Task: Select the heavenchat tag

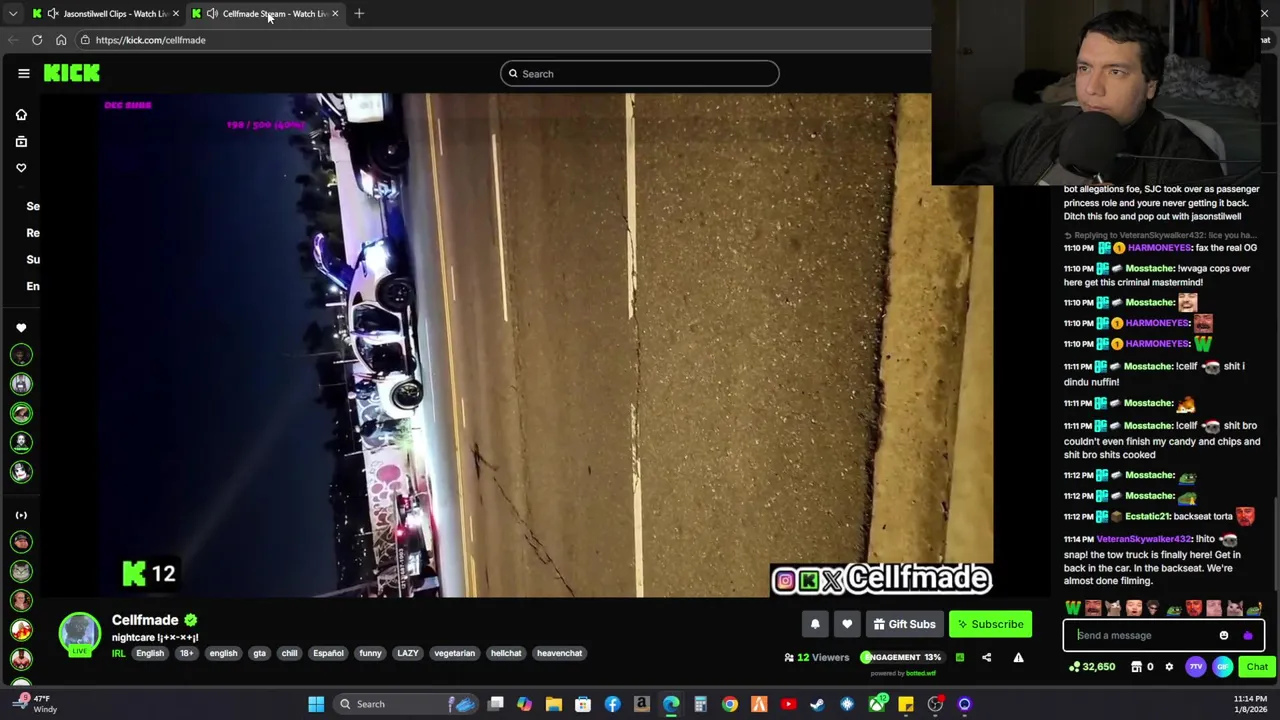Action: coord(559,653)
